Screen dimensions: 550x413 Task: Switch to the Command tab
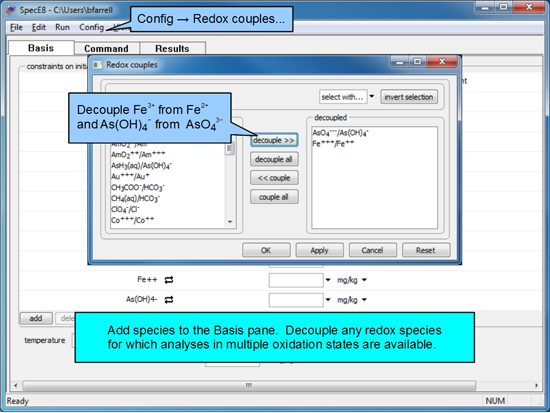click(106, 48)
